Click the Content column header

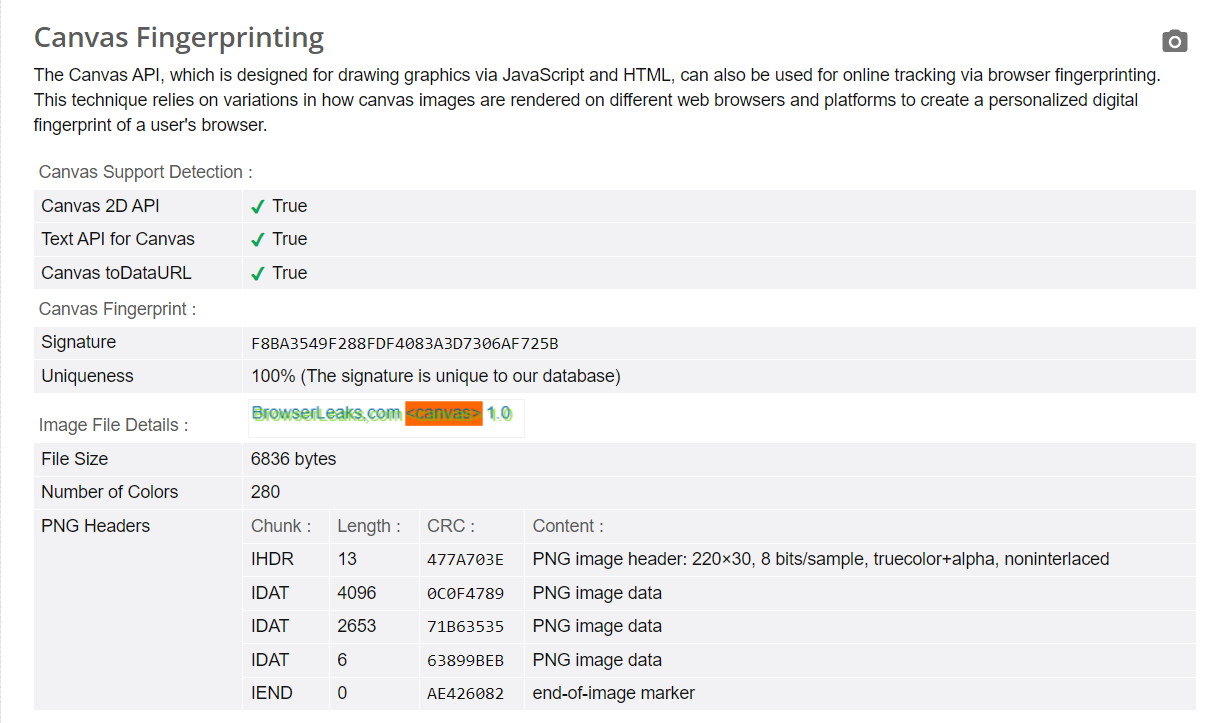568,526
